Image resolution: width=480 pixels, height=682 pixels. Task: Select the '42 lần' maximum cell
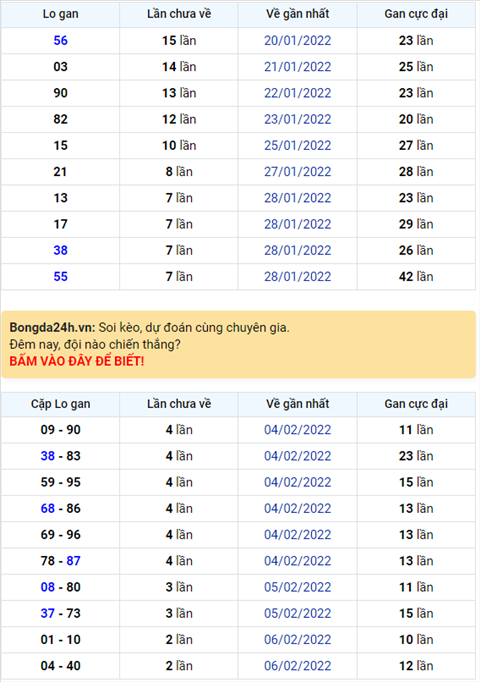416,276
